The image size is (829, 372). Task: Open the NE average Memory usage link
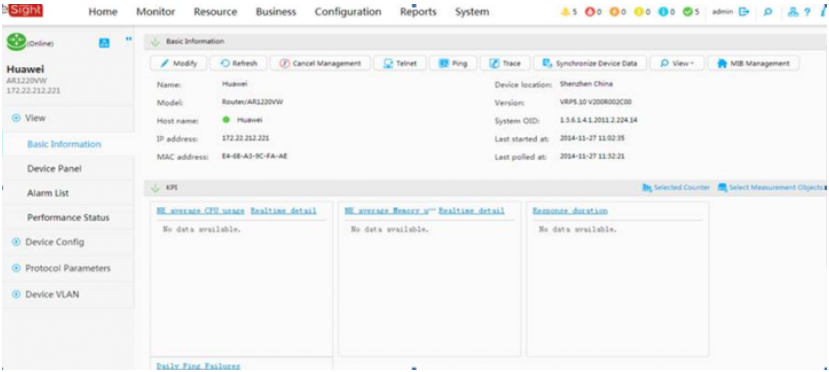(x=389, y=211)
